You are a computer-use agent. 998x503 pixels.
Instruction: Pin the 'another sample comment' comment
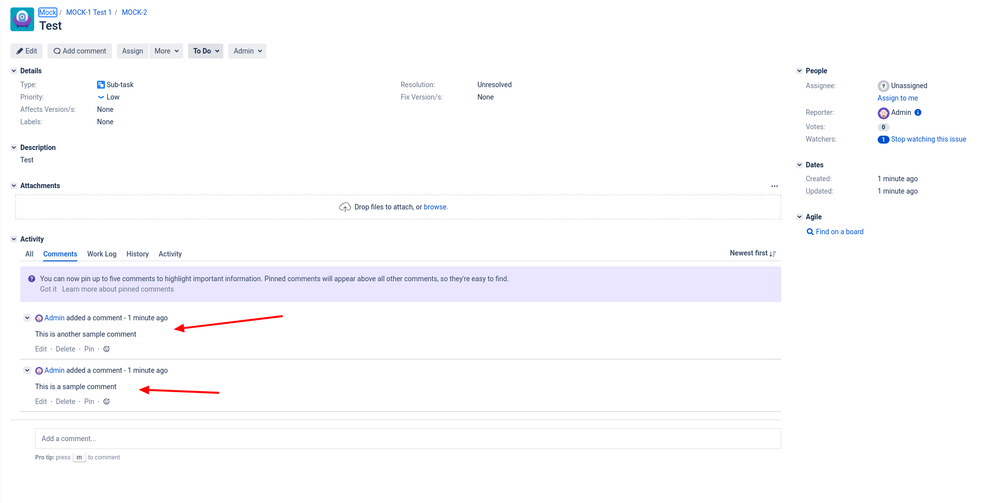point(89,349)
